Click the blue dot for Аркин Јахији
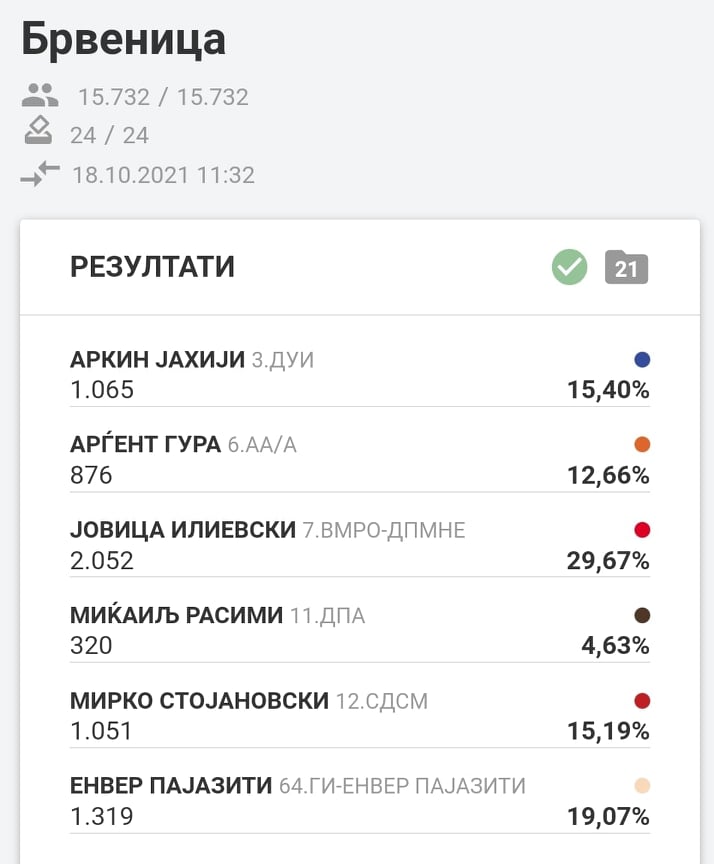The height and width of the screenshot is (864, 714). point(642,359)
